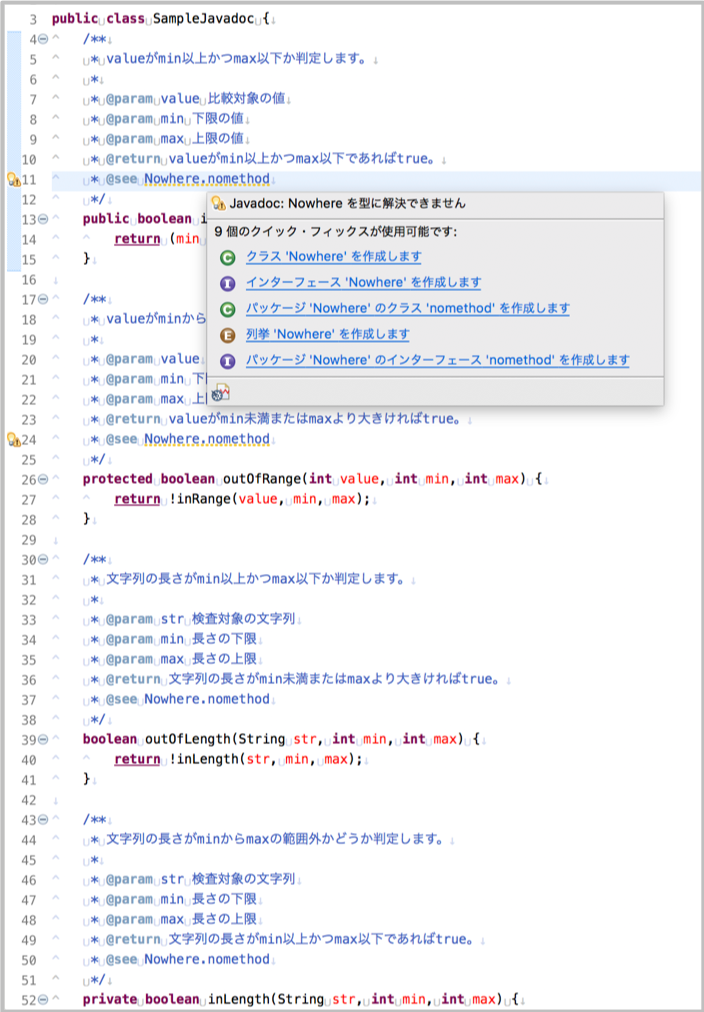Screen dimensions: 704x1012
Task: Click the red 'value' parameter on line 26
Action: click(361, 480)
